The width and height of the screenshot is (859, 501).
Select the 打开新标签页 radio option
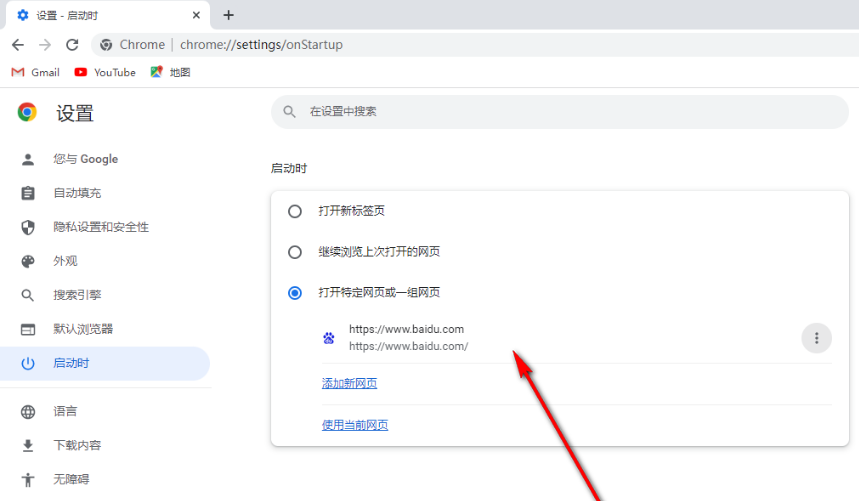coord(295,211)
